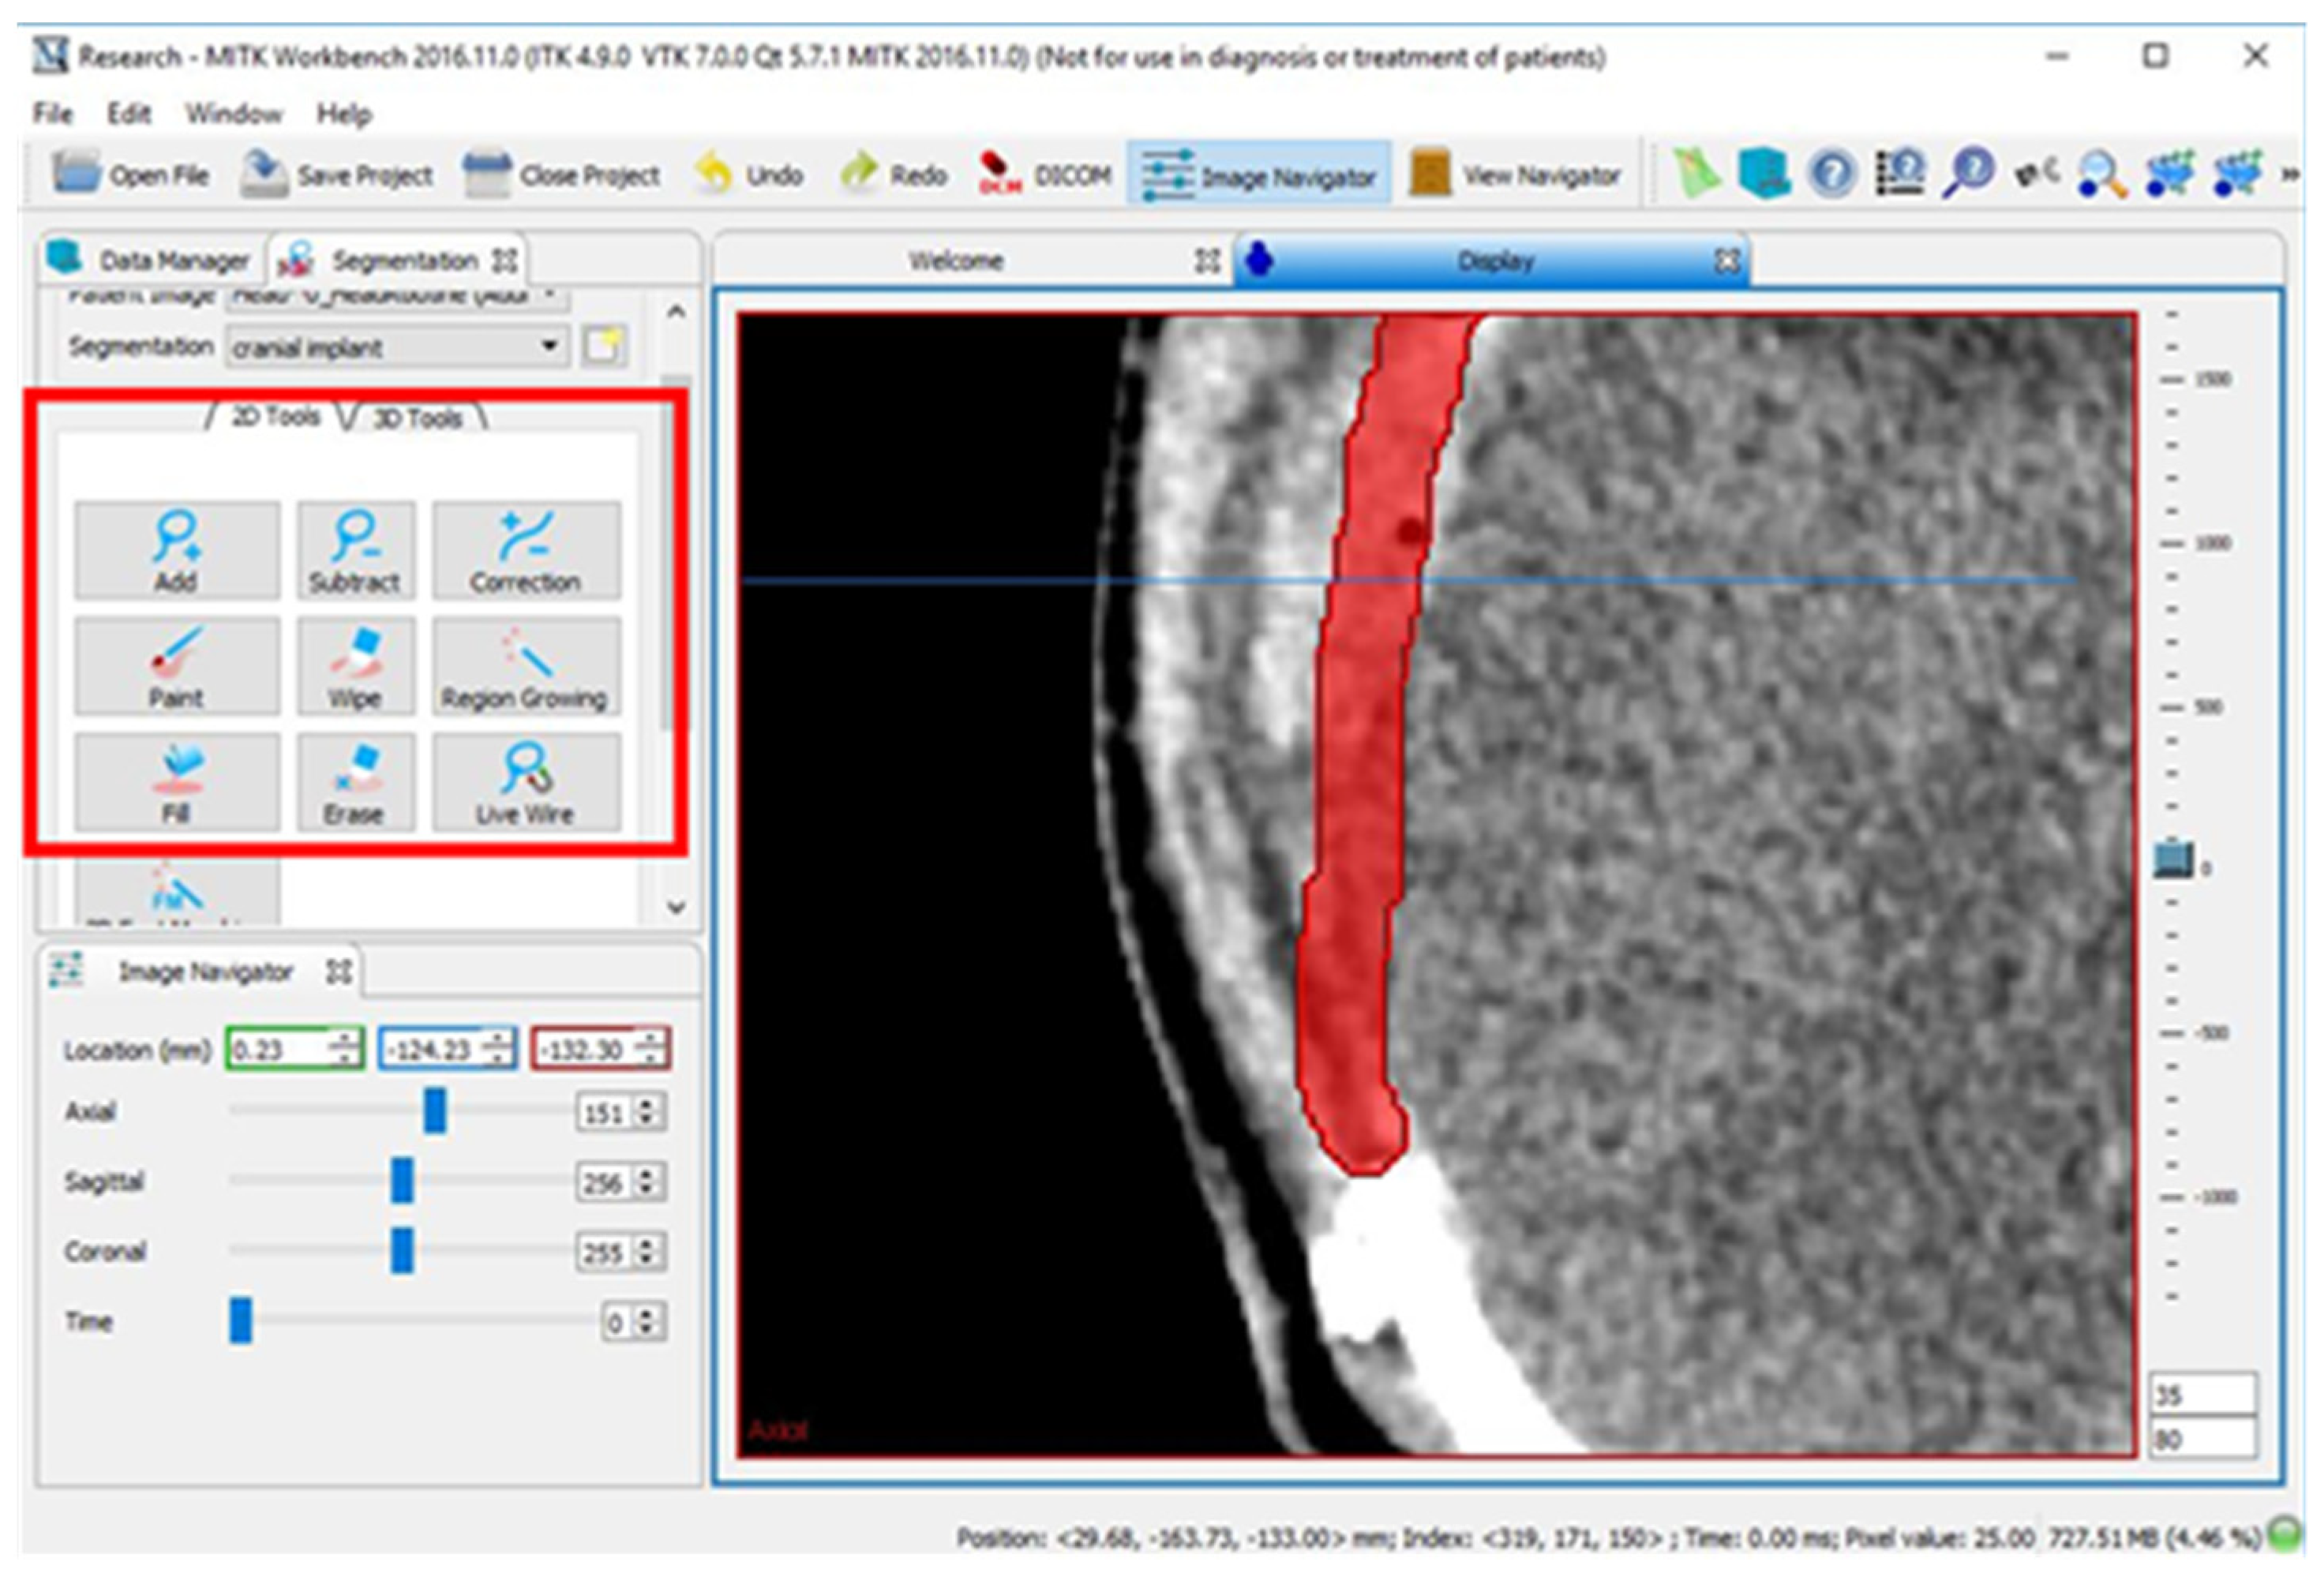This screenshot has width=2324, height=1588.
Task: Select the Add segmentation tool
Action: click(x=176, y=550)
